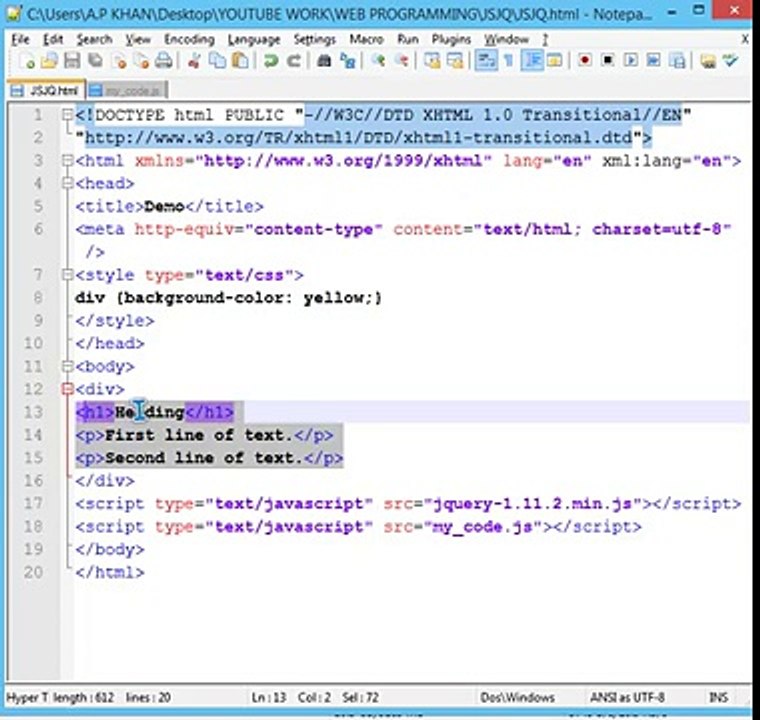
Task: Open the Edit menu
Action: [x=53, y=39]
